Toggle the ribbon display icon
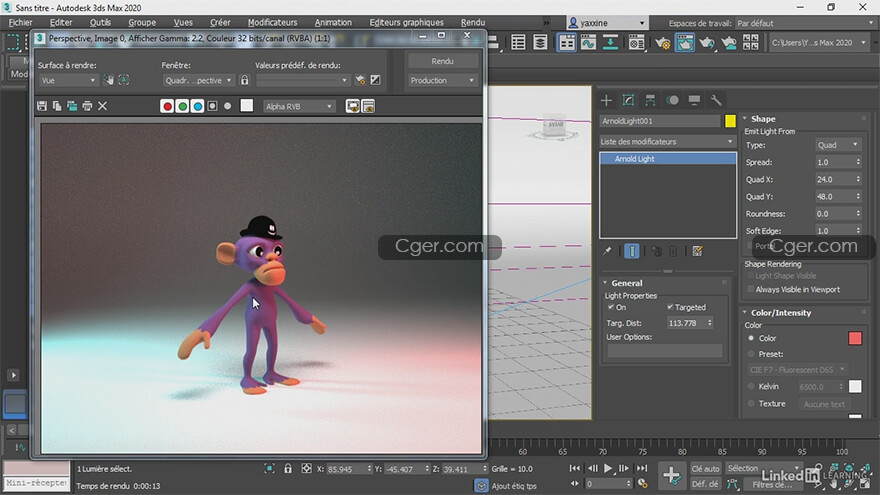 tap(567, 43)
